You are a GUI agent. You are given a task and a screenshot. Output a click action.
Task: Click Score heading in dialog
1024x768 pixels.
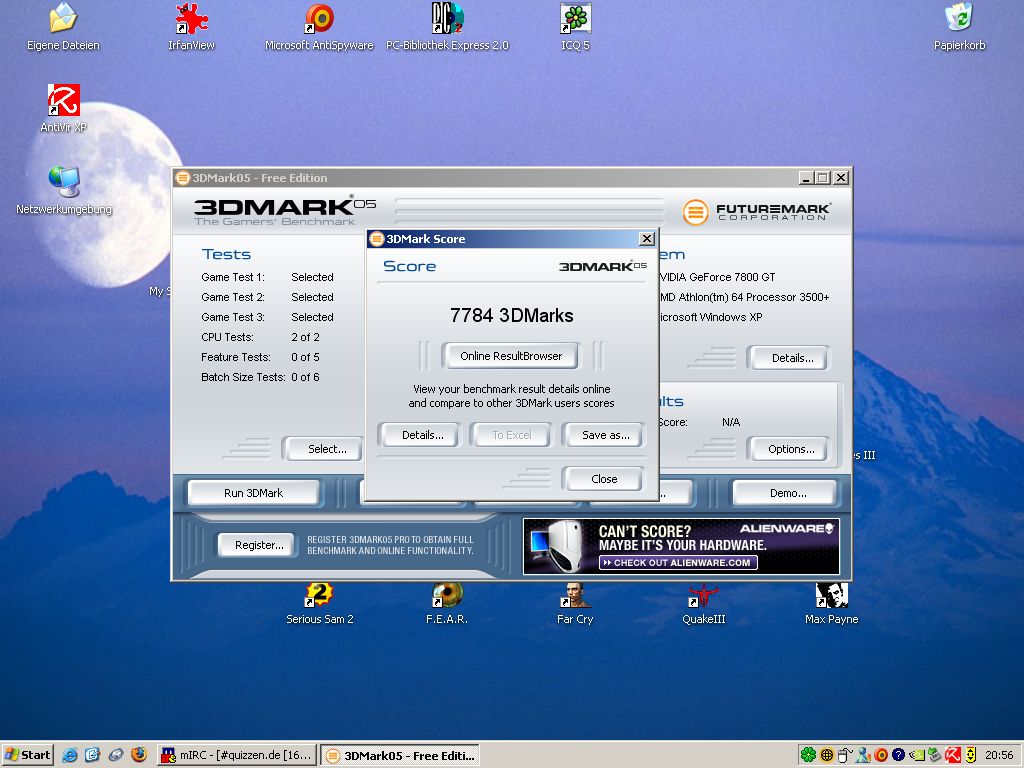[409, 266]
